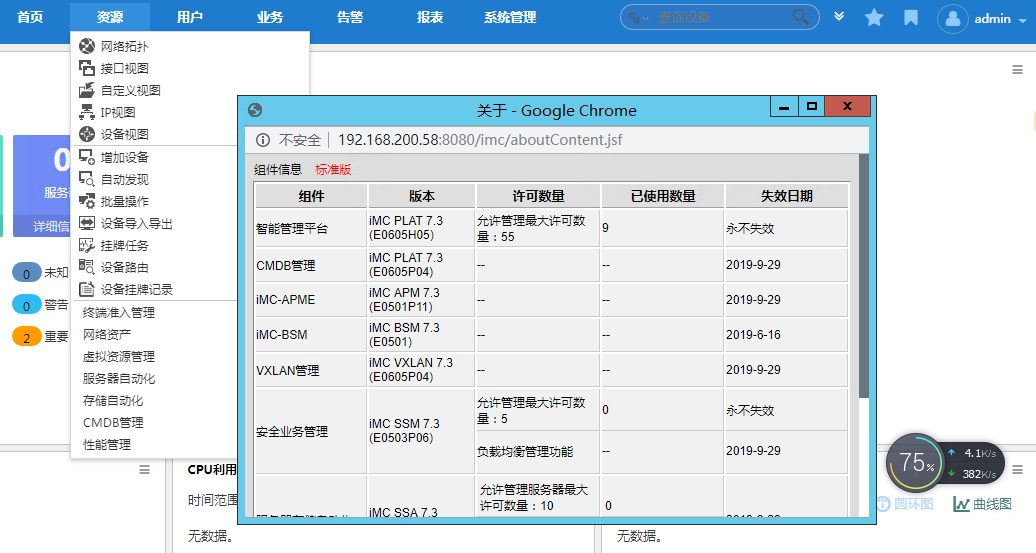Click the 网络拓扑 network topology icon
1036x553 pixels.
tap(87, 46)
